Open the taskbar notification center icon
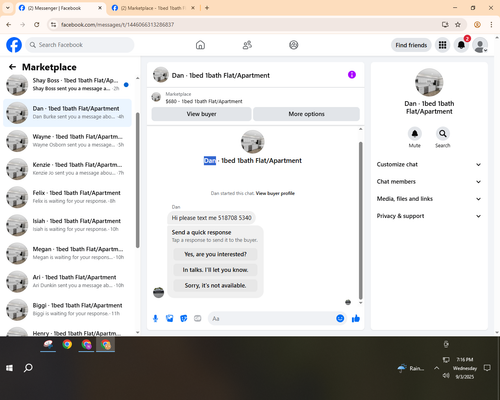The width and height of the screenshot is (500, 400). 487,368
